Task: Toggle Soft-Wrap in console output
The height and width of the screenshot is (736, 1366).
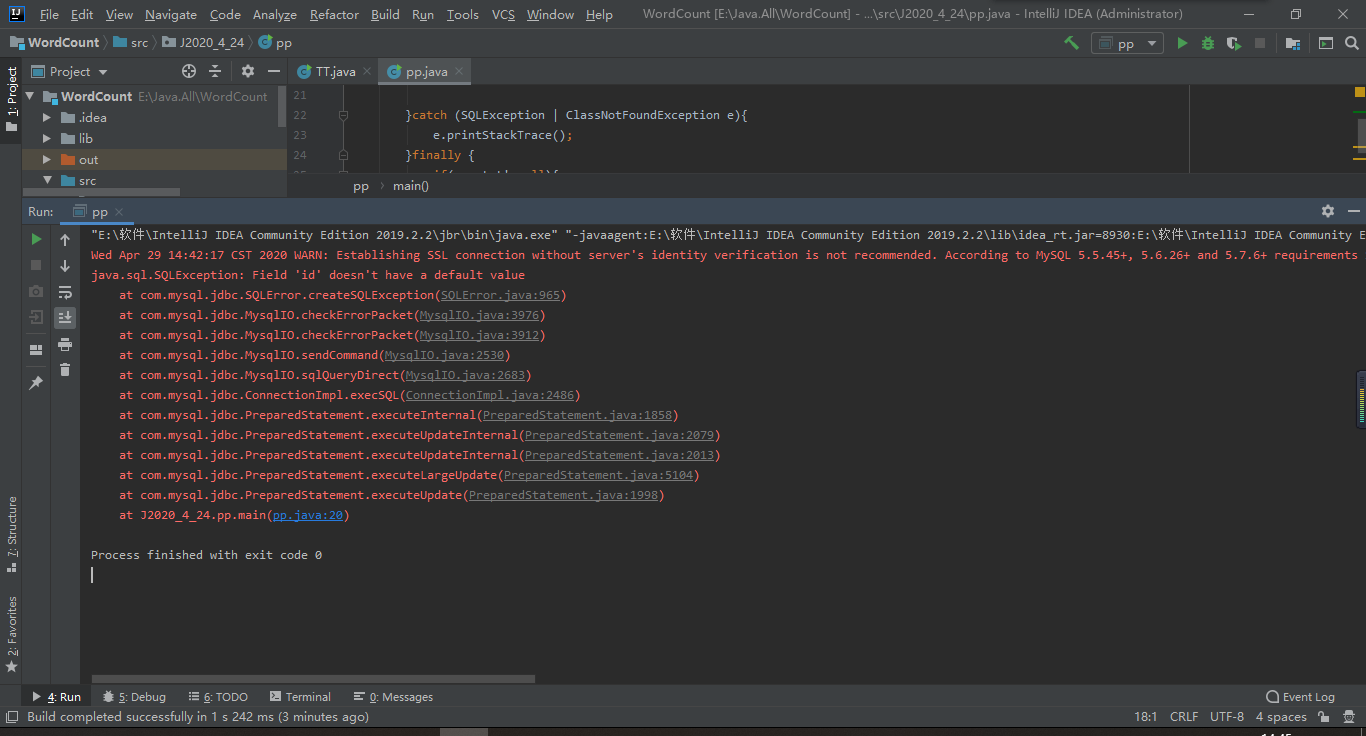Action: point(65,292)
